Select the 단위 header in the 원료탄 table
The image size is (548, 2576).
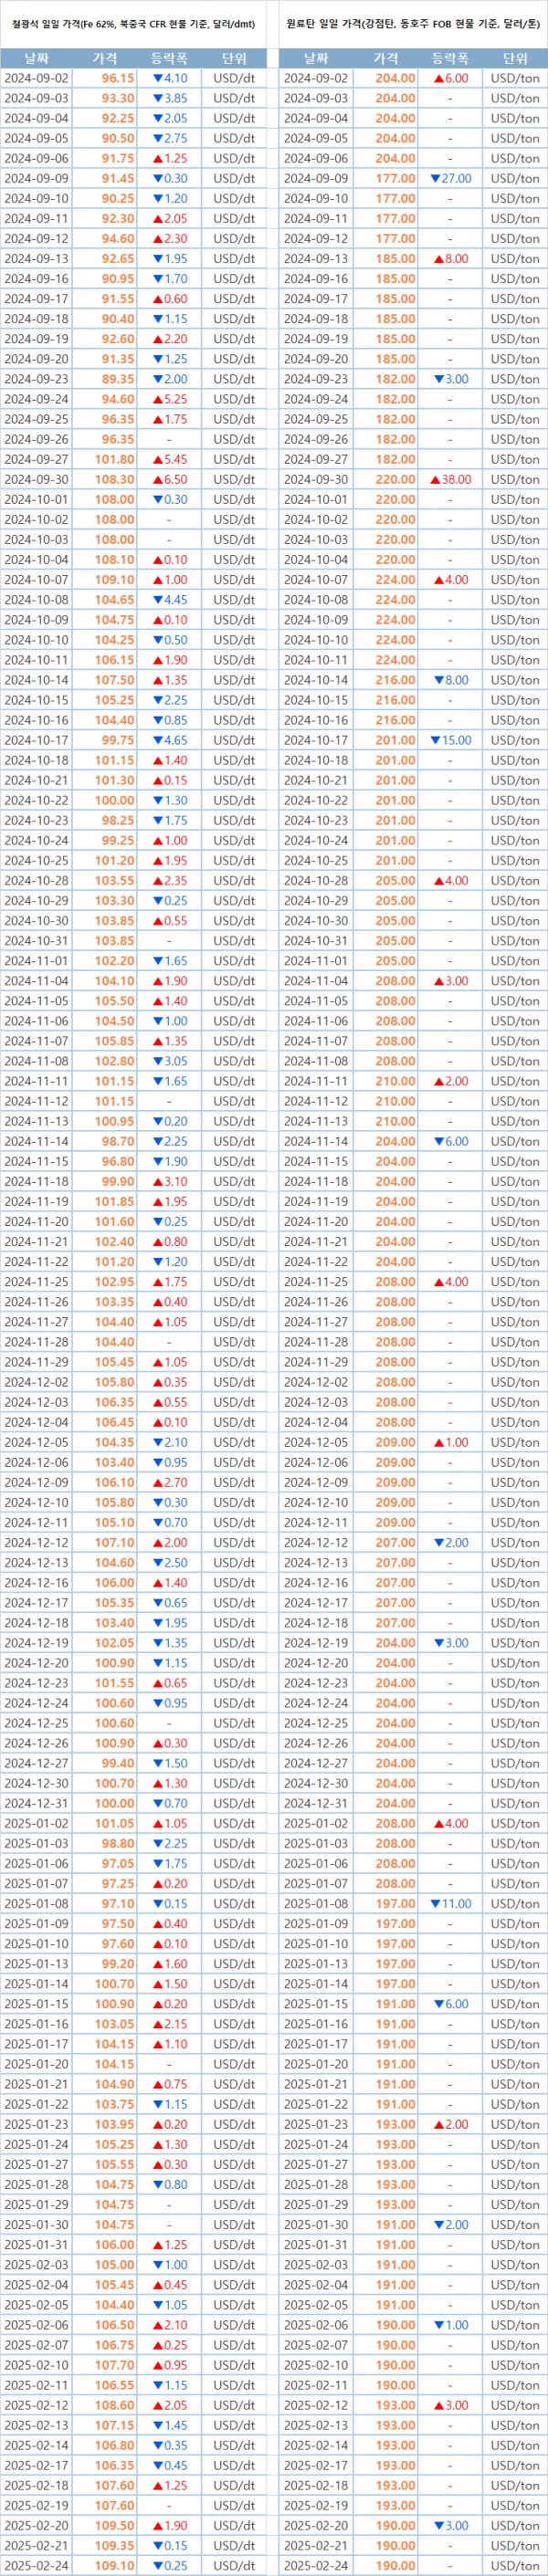point(515,58)
